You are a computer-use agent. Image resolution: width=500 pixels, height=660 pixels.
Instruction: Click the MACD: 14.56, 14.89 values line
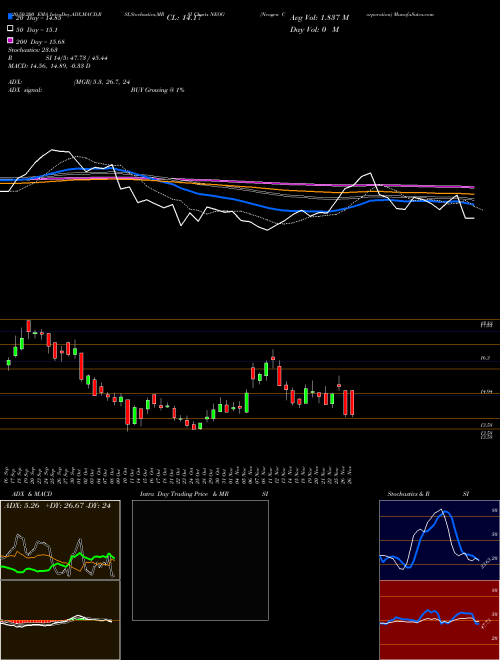click(49, 66)
